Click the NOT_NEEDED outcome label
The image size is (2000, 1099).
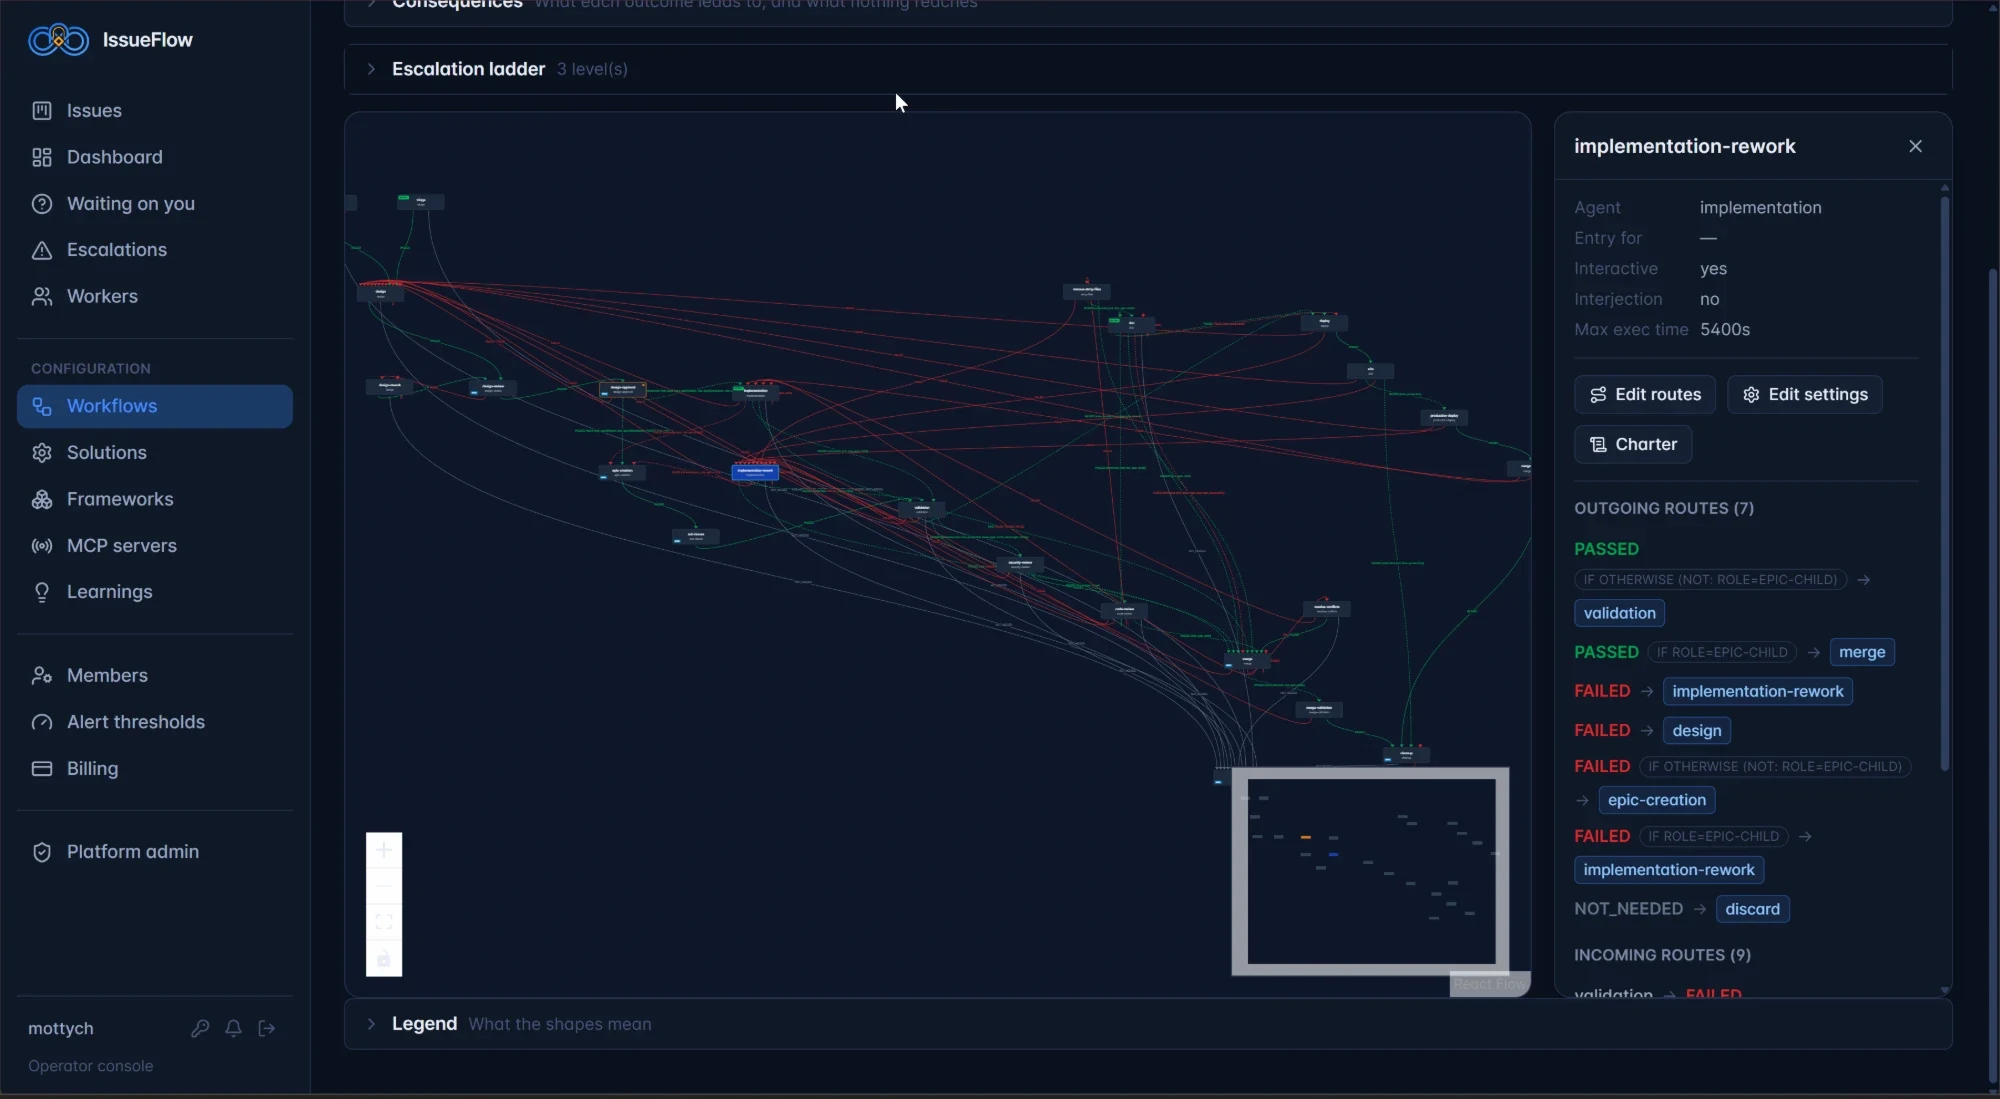pyautogui.click(x=1628, y=909)
